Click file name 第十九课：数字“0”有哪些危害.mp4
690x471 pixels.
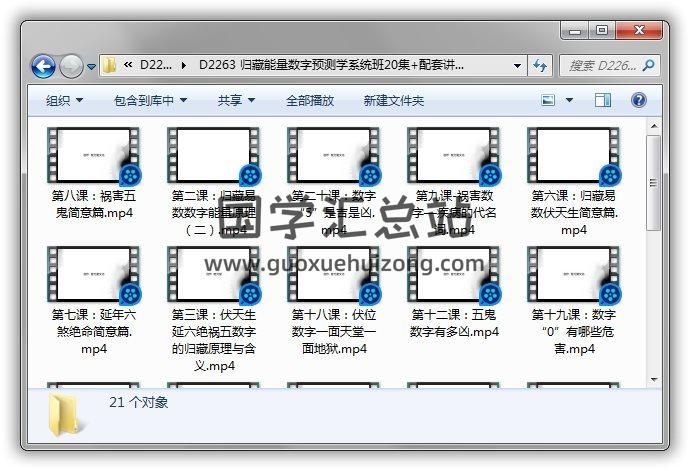[x=574, y=331]
